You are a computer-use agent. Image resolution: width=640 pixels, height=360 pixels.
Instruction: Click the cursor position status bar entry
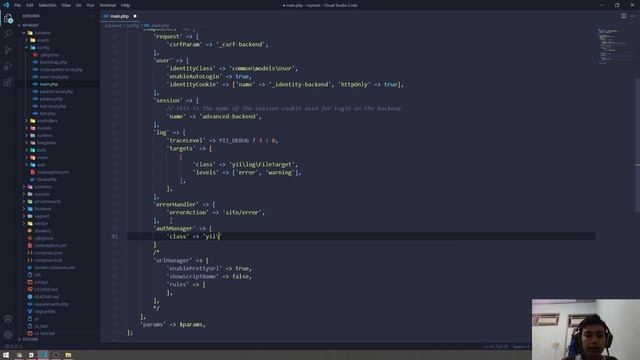coord(496,347)
